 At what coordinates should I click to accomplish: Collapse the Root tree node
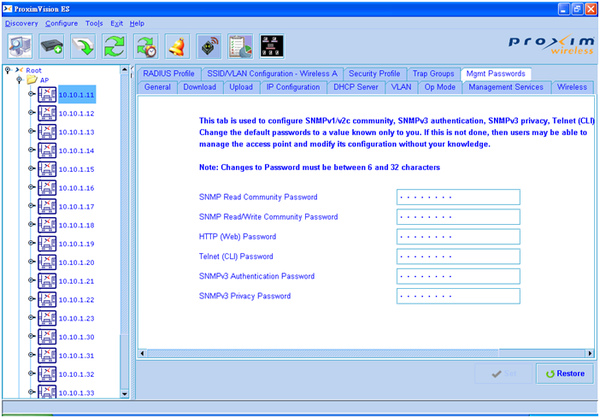click(x=8, y=70)
